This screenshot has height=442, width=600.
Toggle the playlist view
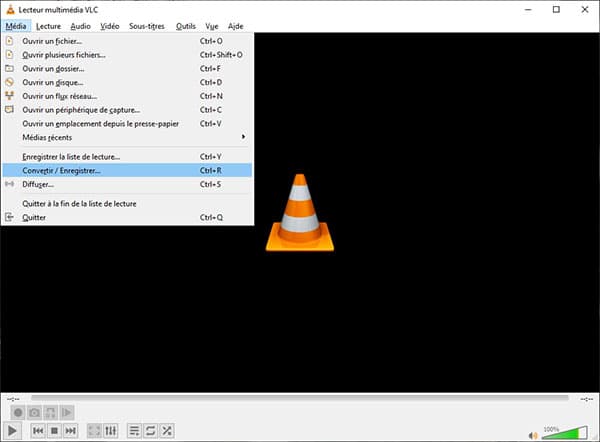coord(134,431)
